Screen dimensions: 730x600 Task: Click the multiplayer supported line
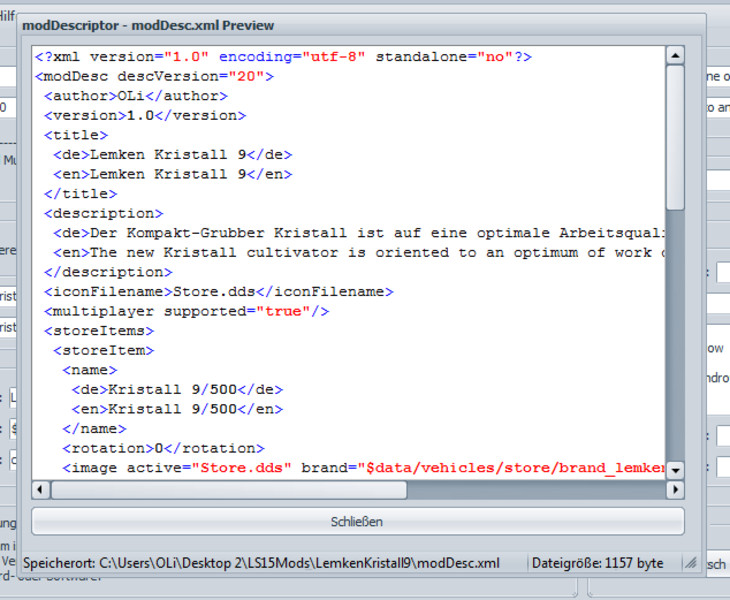(x=186, y=311)
